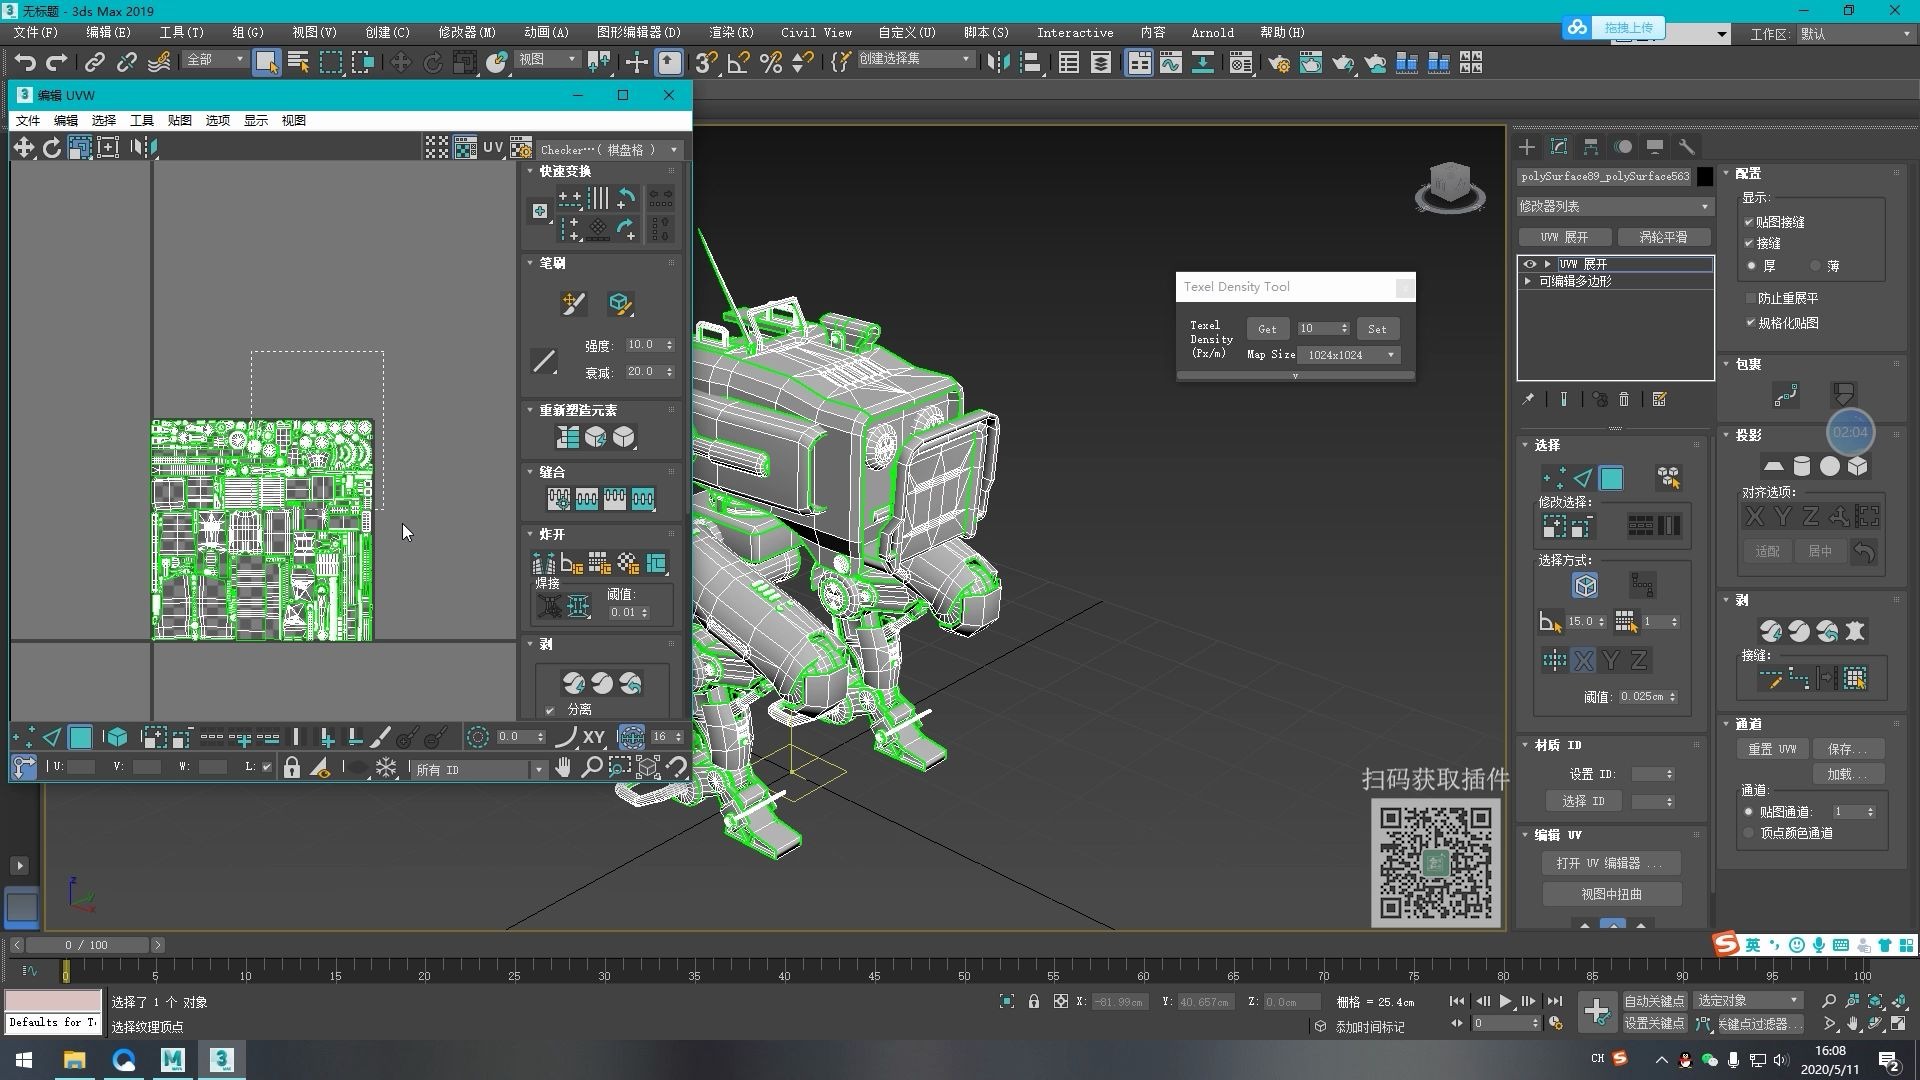Click Set in Texel Density Tool

click(1377, 329)
